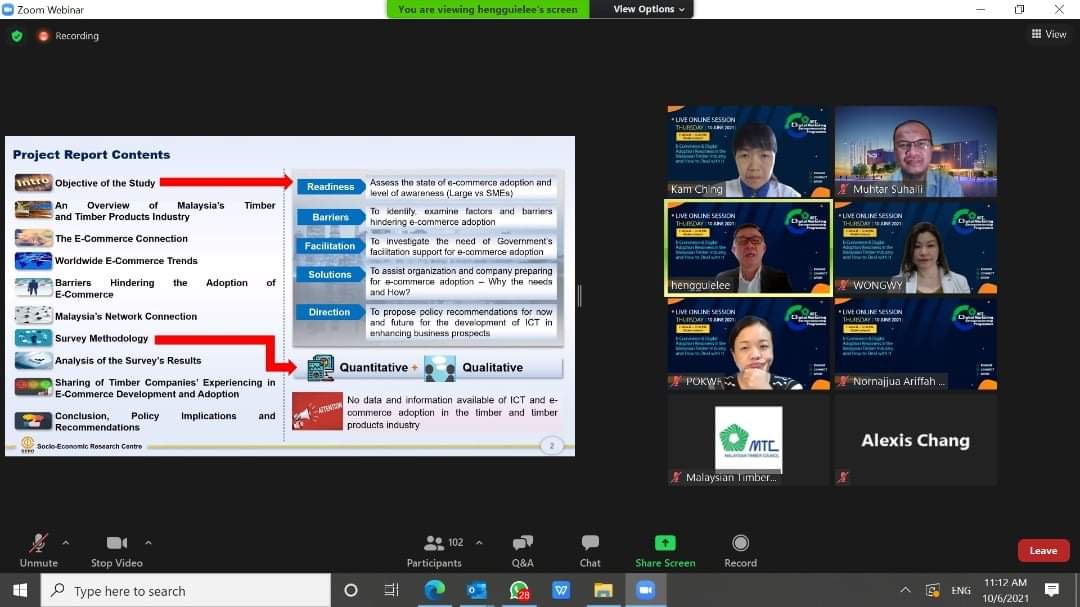Open the Windows Start menu
The image size is (1080, 607).
pos(20,590)
